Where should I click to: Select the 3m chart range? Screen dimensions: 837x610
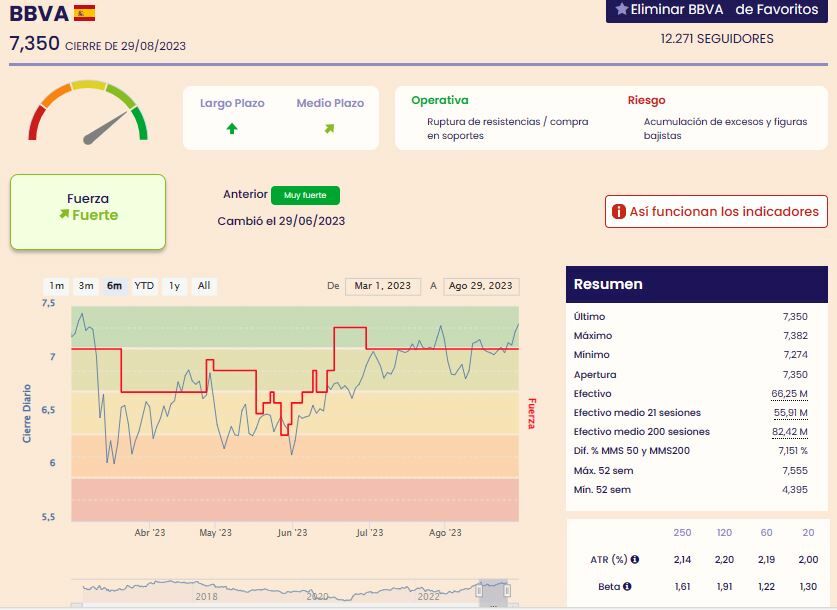coord(86,286)
